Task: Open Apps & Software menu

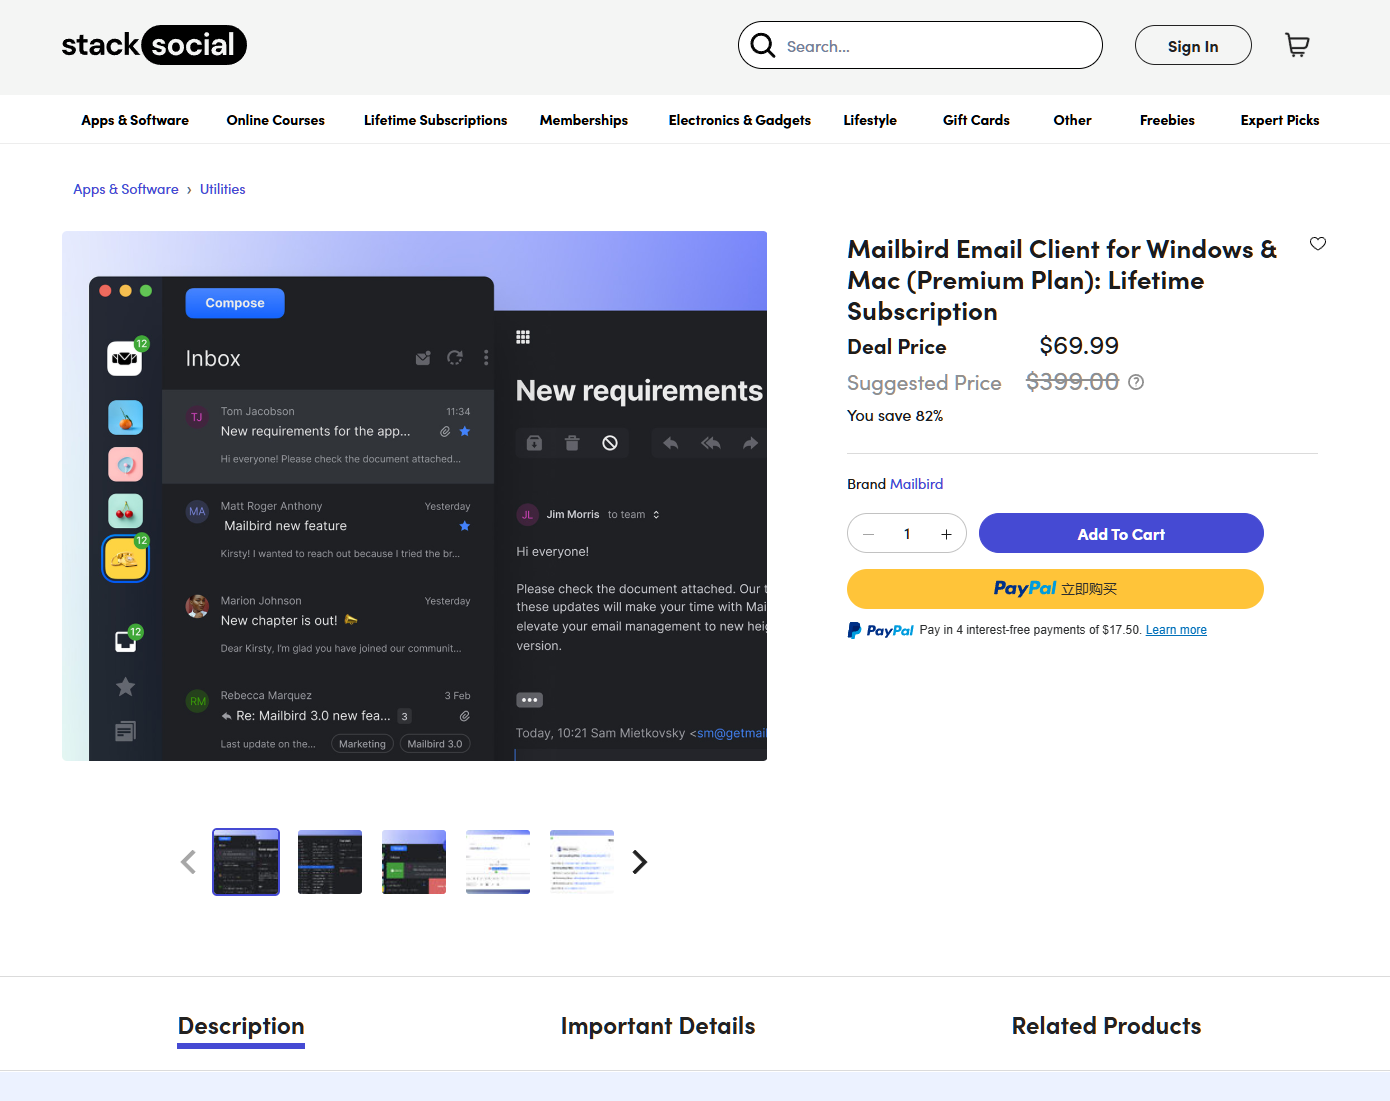Action: 135,120
